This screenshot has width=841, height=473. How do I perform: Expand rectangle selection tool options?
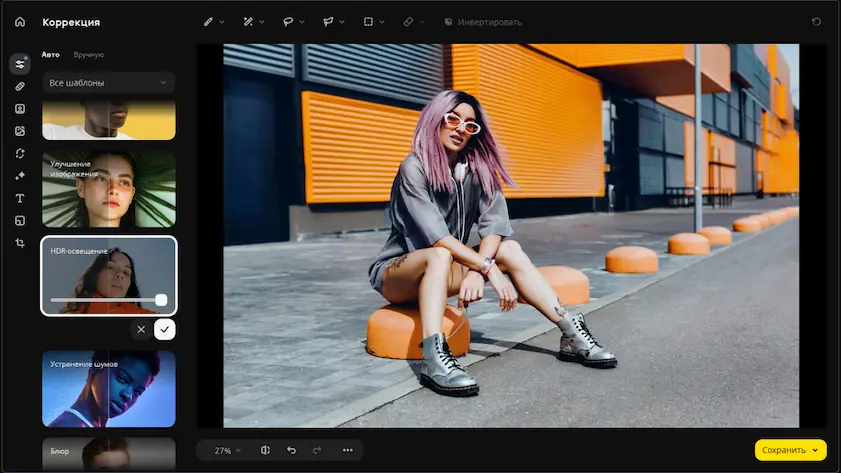pos(382,22)
